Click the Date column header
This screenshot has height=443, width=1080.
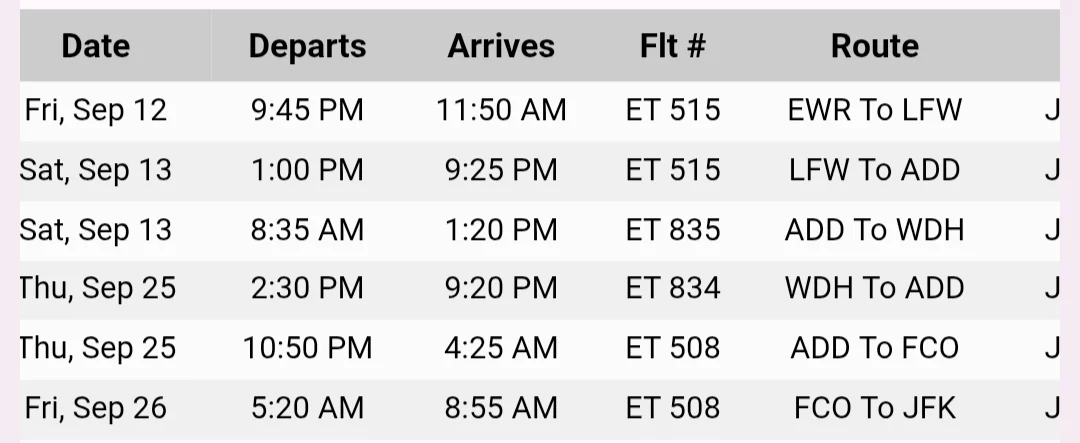[96, 46]
